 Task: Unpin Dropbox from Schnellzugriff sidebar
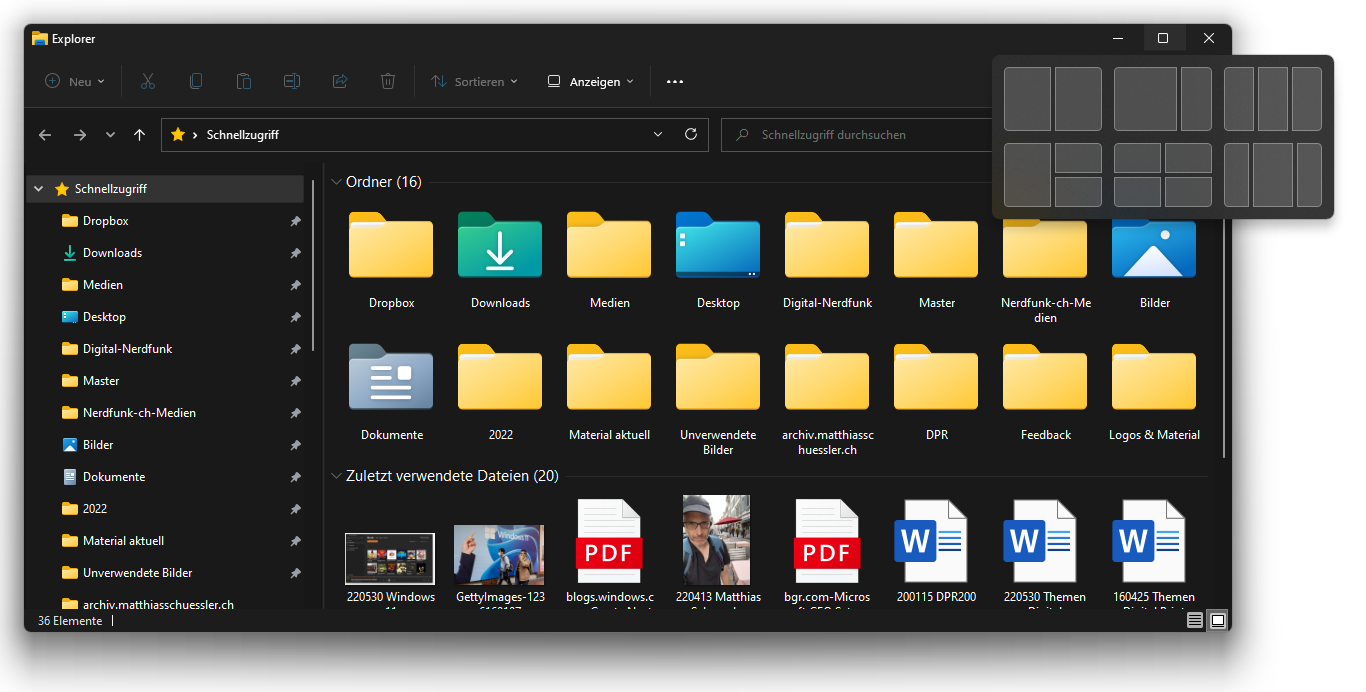tap(295, 221)
